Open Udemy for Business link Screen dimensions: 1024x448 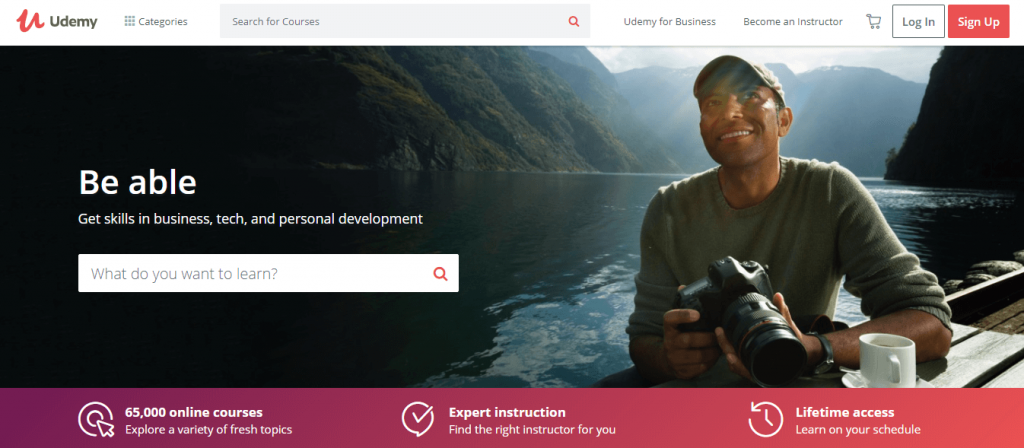[669, 22]
